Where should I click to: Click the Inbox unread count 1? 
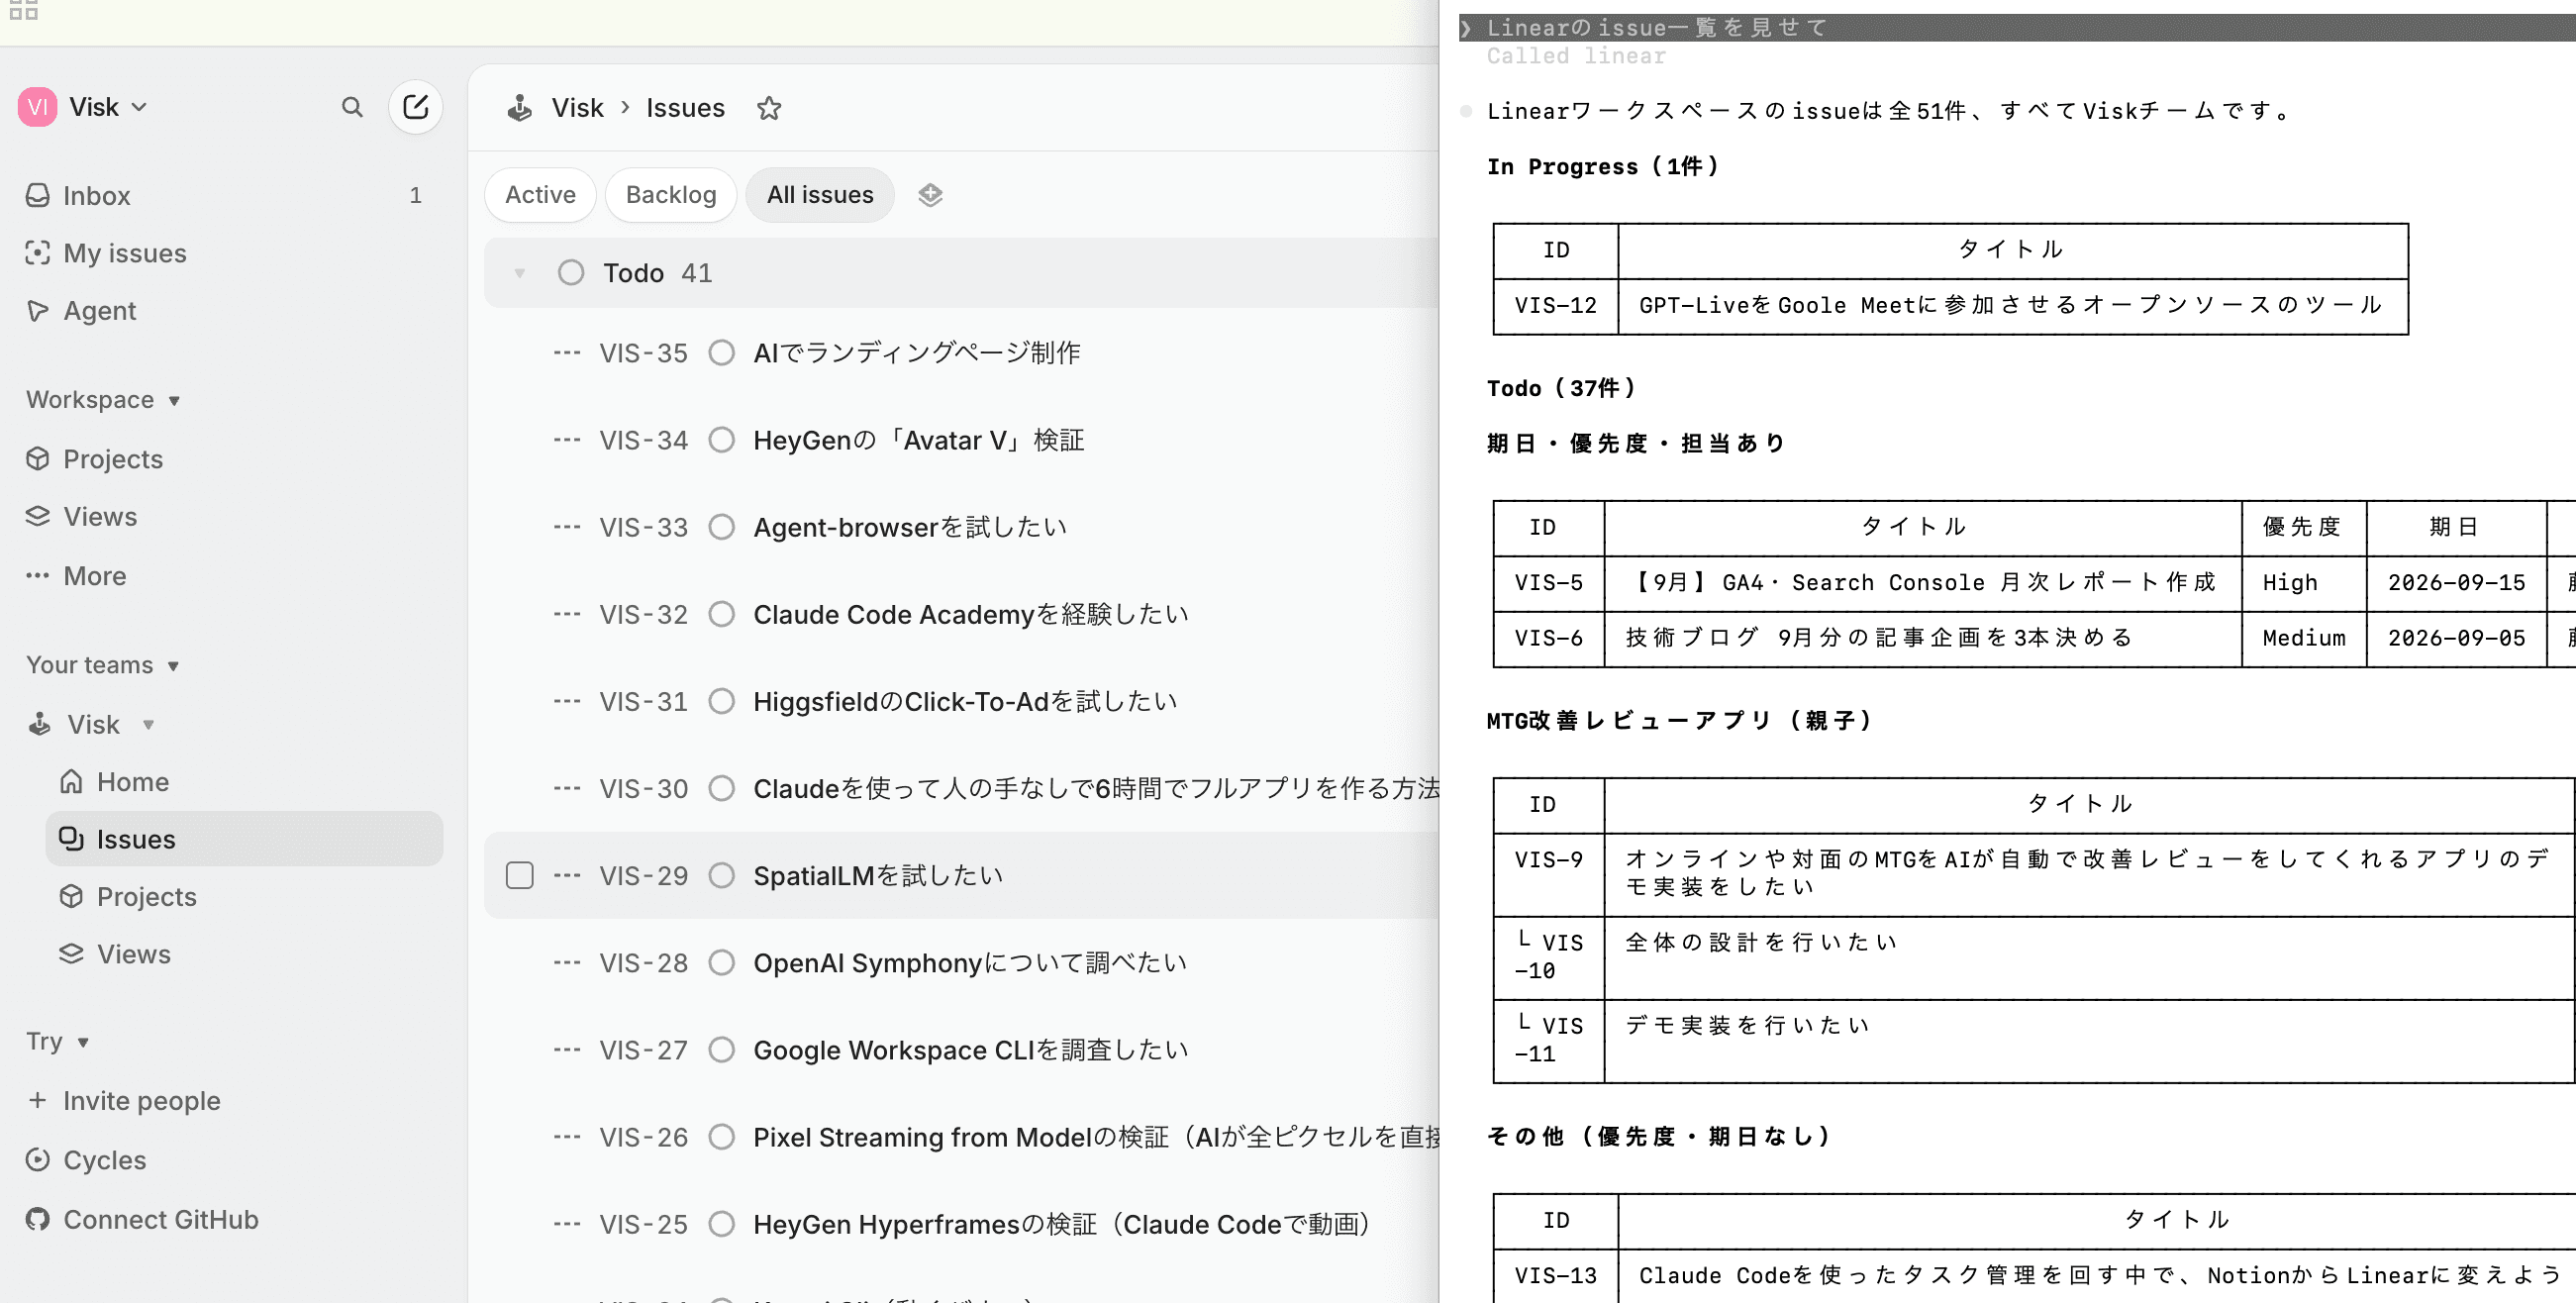point(415,195)
